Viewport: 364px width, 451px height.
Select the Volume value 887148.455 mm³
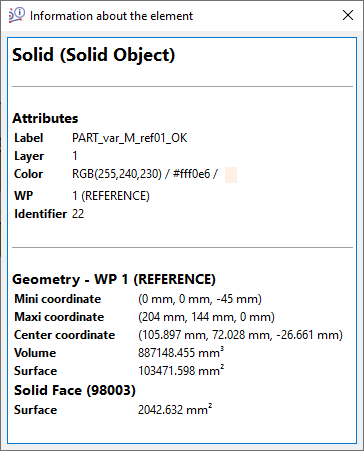click(x=181, y=353)
